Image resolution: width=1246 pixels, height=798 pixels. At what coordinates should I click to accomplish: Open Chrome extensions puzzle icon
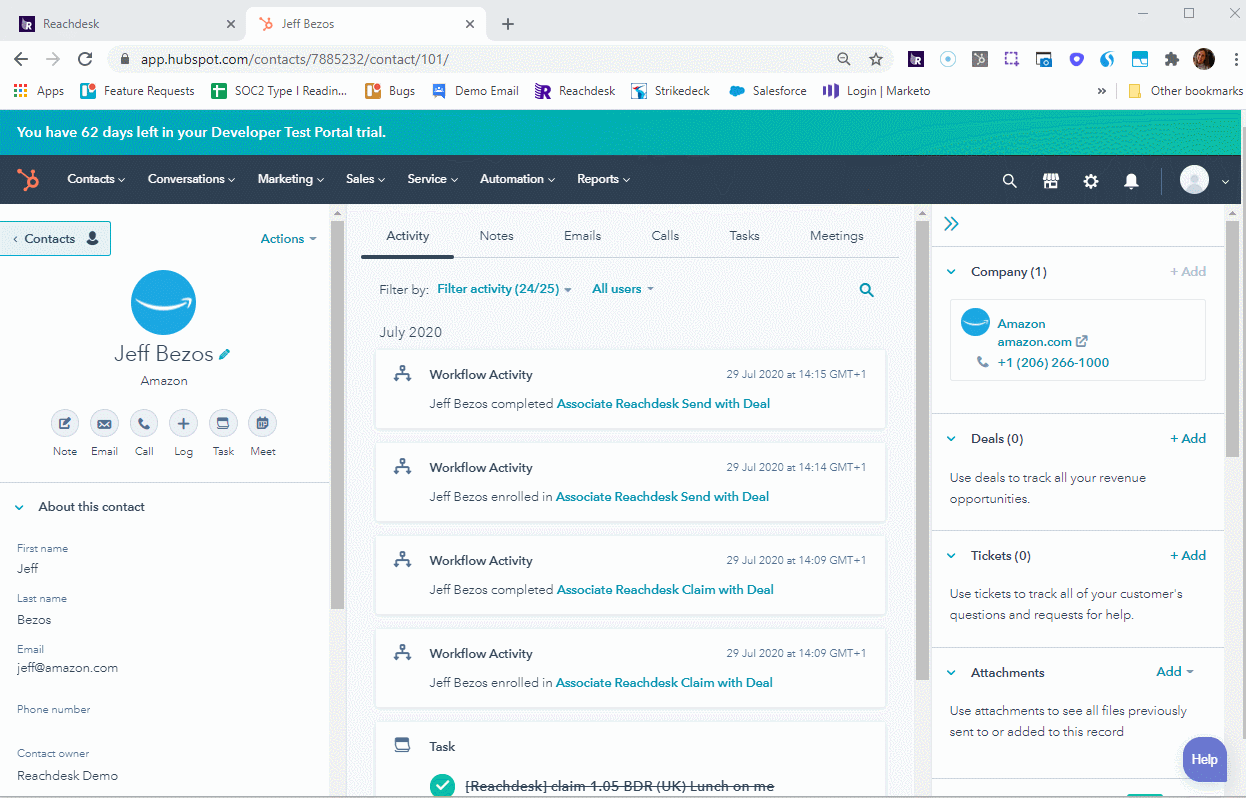[1172, 59]
